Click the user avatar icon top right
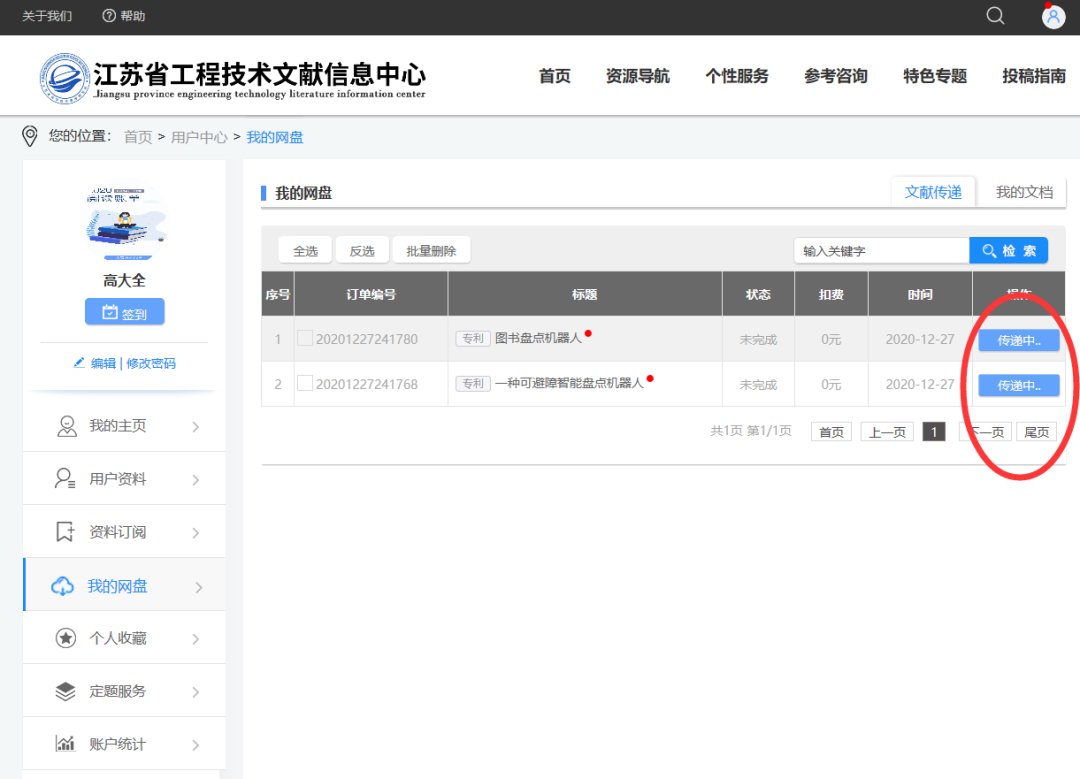This screenshot has height=779, width=1080. point(1053,16)
